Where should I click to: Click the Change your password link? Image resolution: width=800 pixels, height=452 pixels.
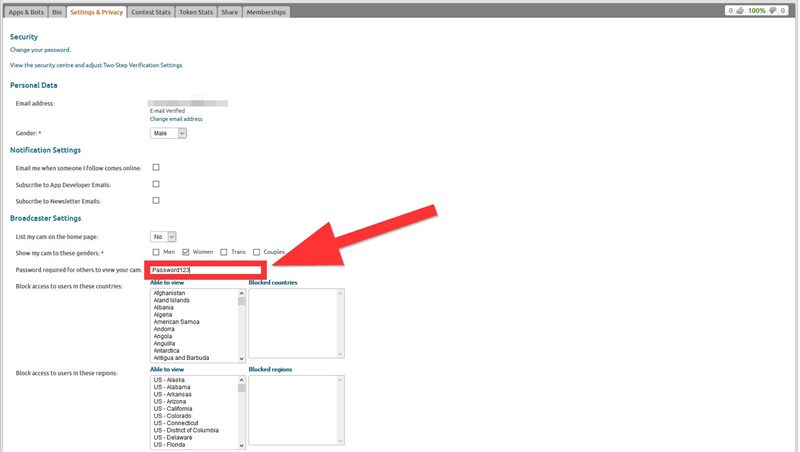tap(40, 50)
